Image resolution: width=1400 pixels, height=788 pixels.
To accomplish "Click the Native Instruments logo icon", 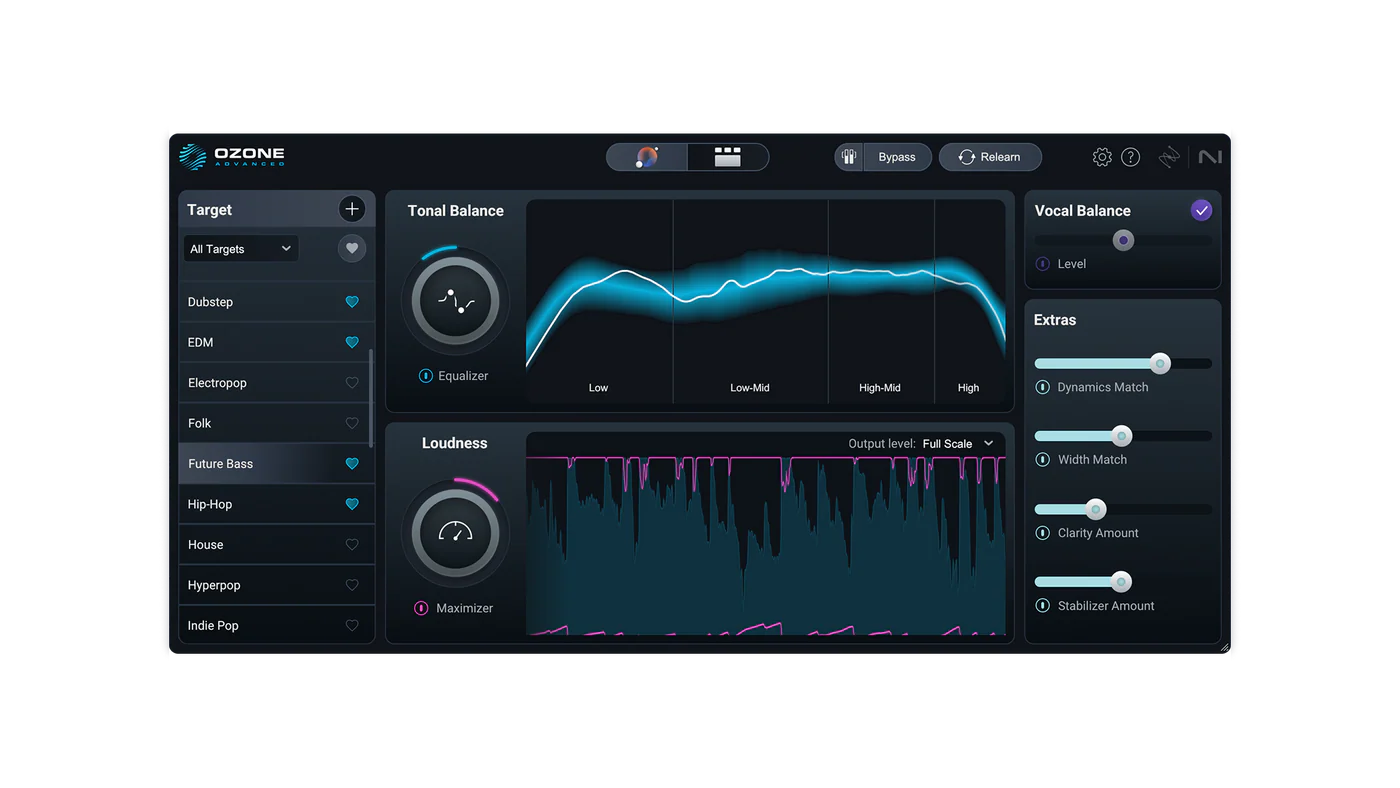I will [1210, 157].
